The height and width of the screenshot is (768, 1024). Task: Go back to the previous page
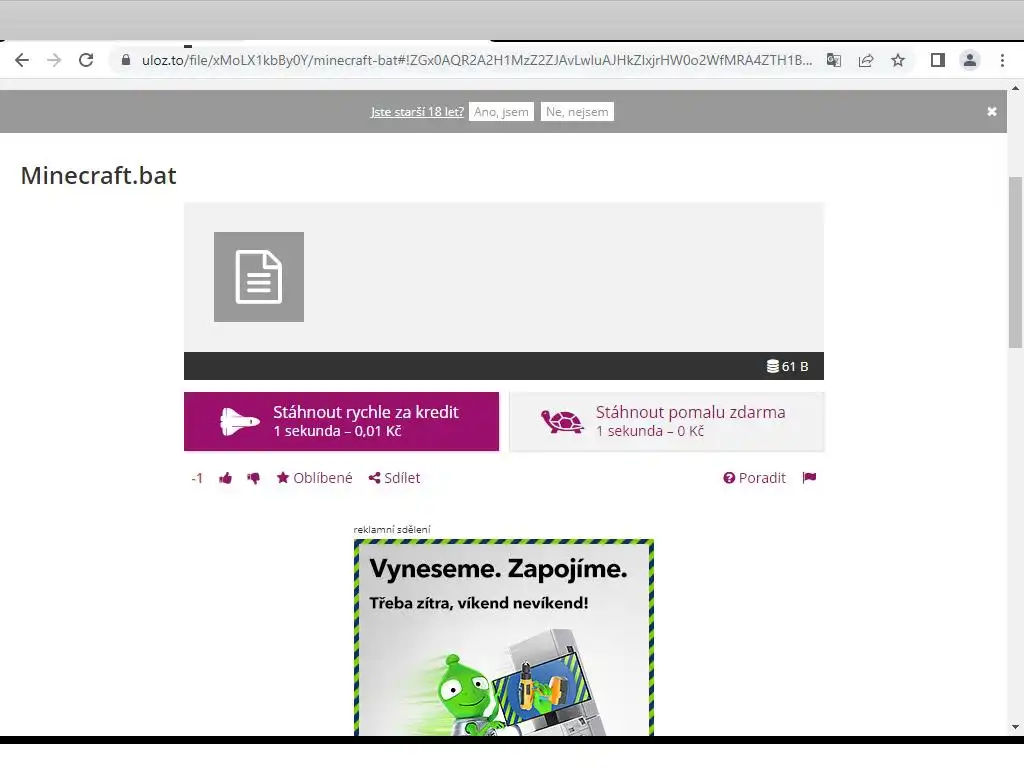(22, 61)
